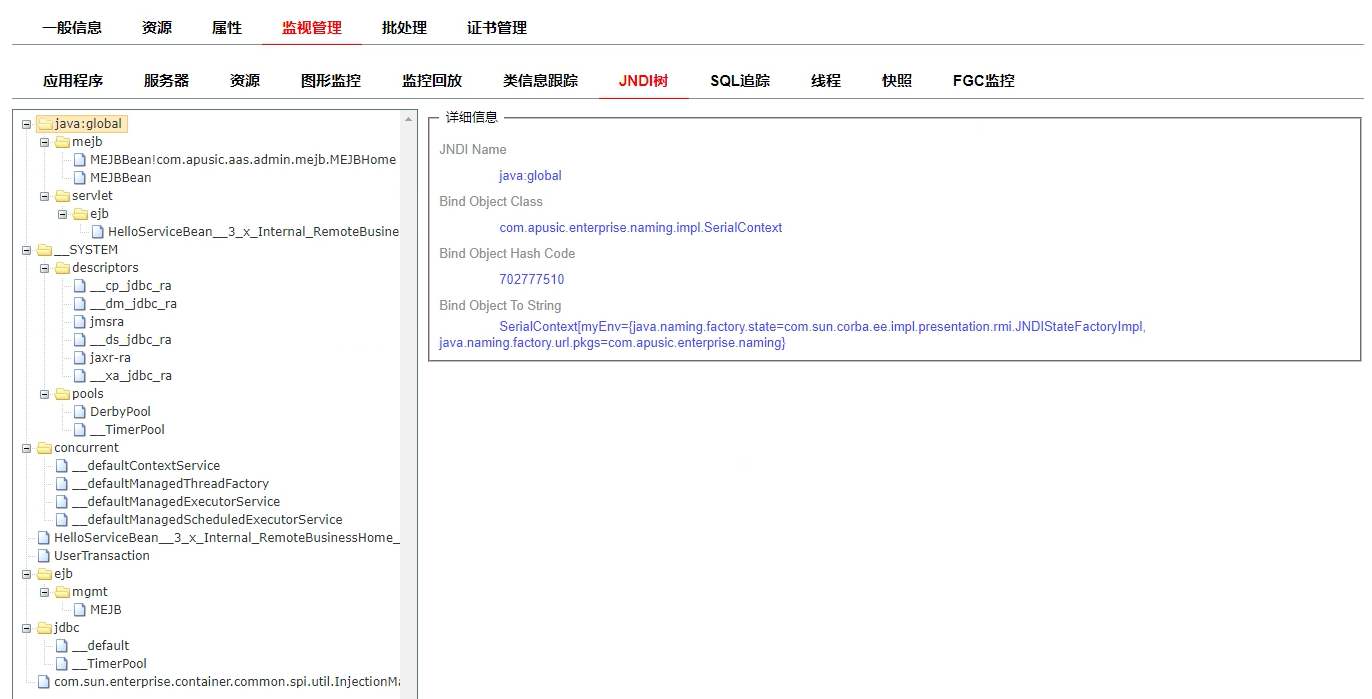Viewport: 1372px width, 699px height.
Task: Collapse the mejb tree node
Action: 45,142
